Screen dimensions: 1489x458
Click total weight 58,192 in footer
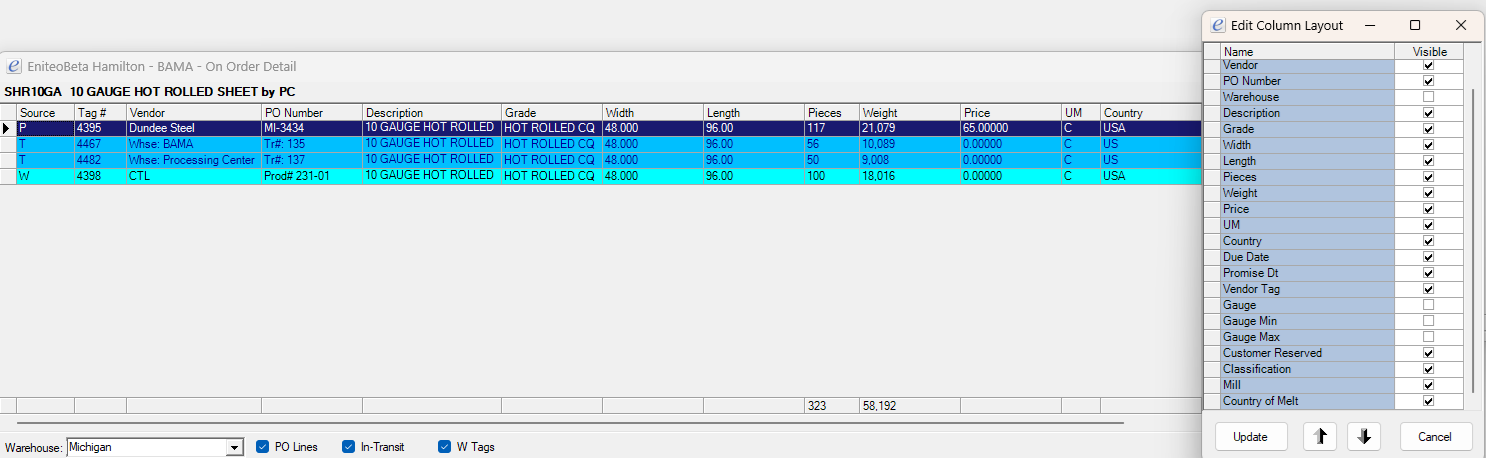point(910,405)
